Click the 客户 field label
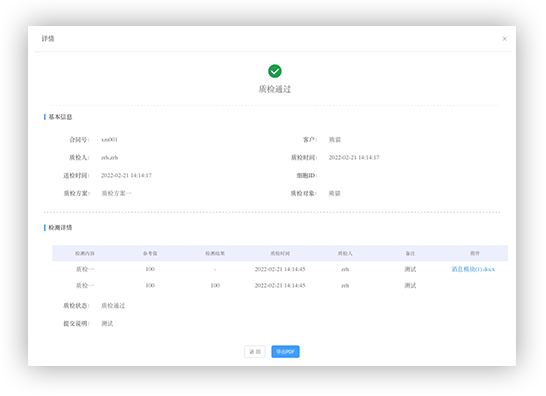This screenshot has height=396, width=546. pyautogui.click(x=310, y=140)
